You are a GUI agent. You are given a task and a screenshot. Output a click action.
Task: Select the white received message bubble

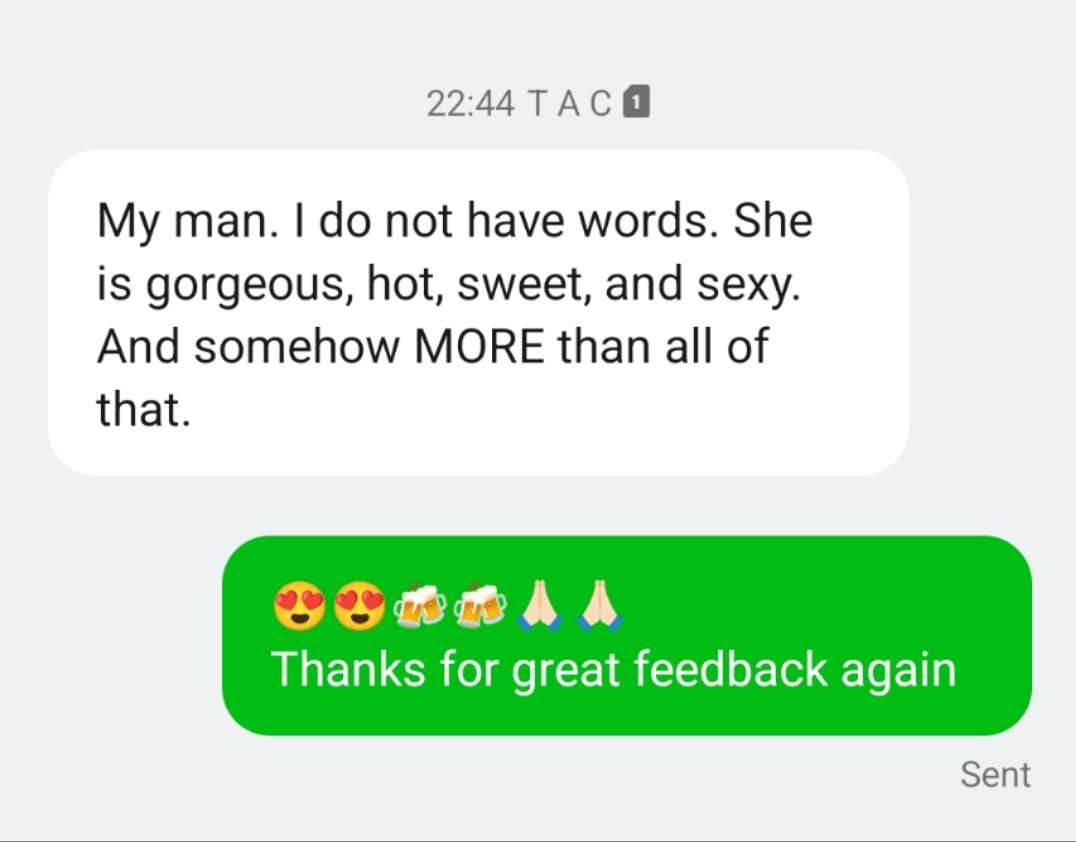478,312
